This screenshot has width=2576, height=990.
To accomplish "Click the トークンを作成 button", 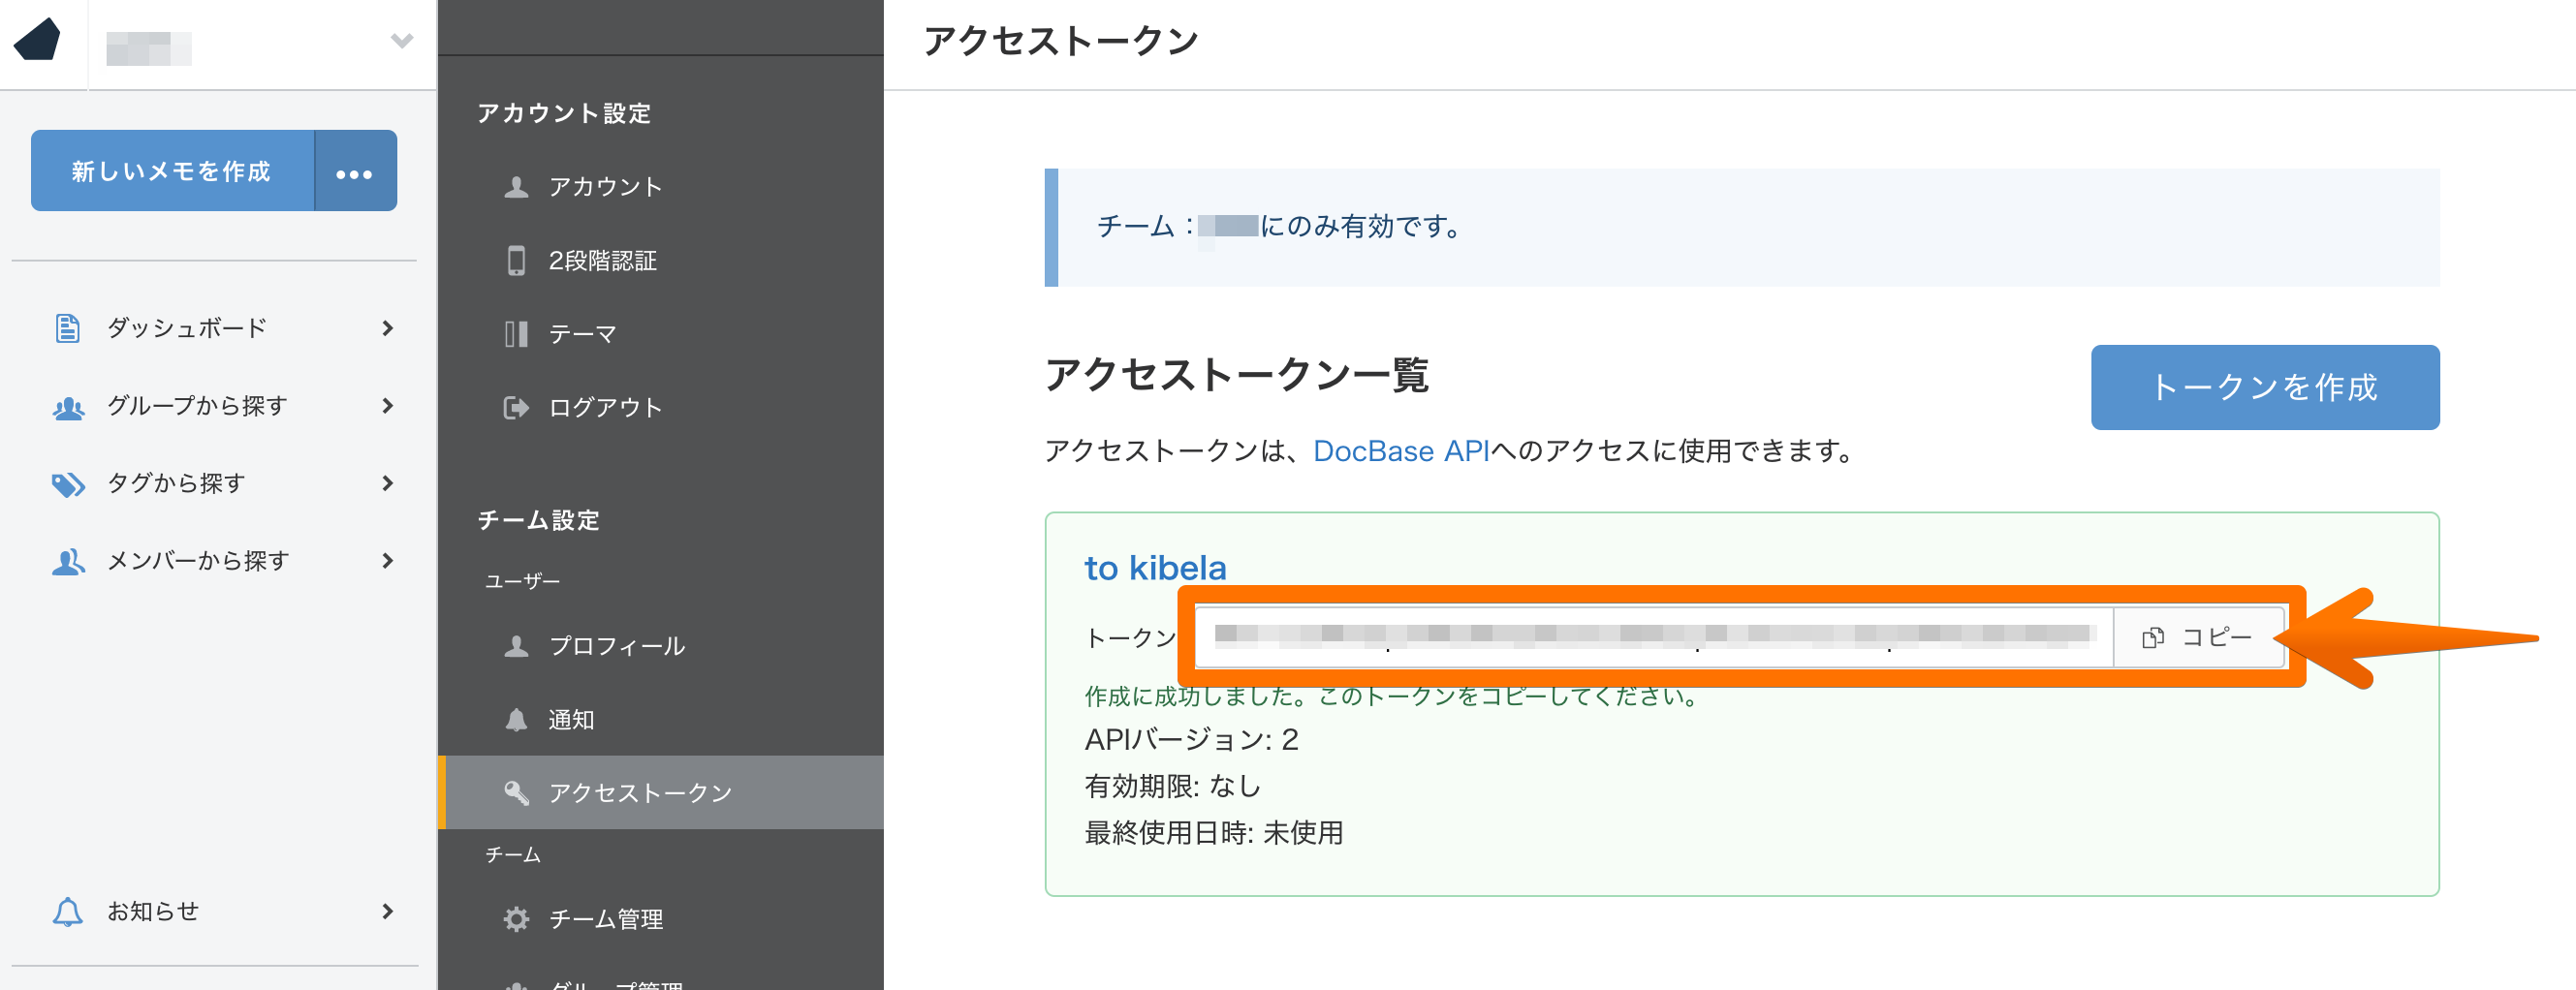I will tap(2264, 388).
